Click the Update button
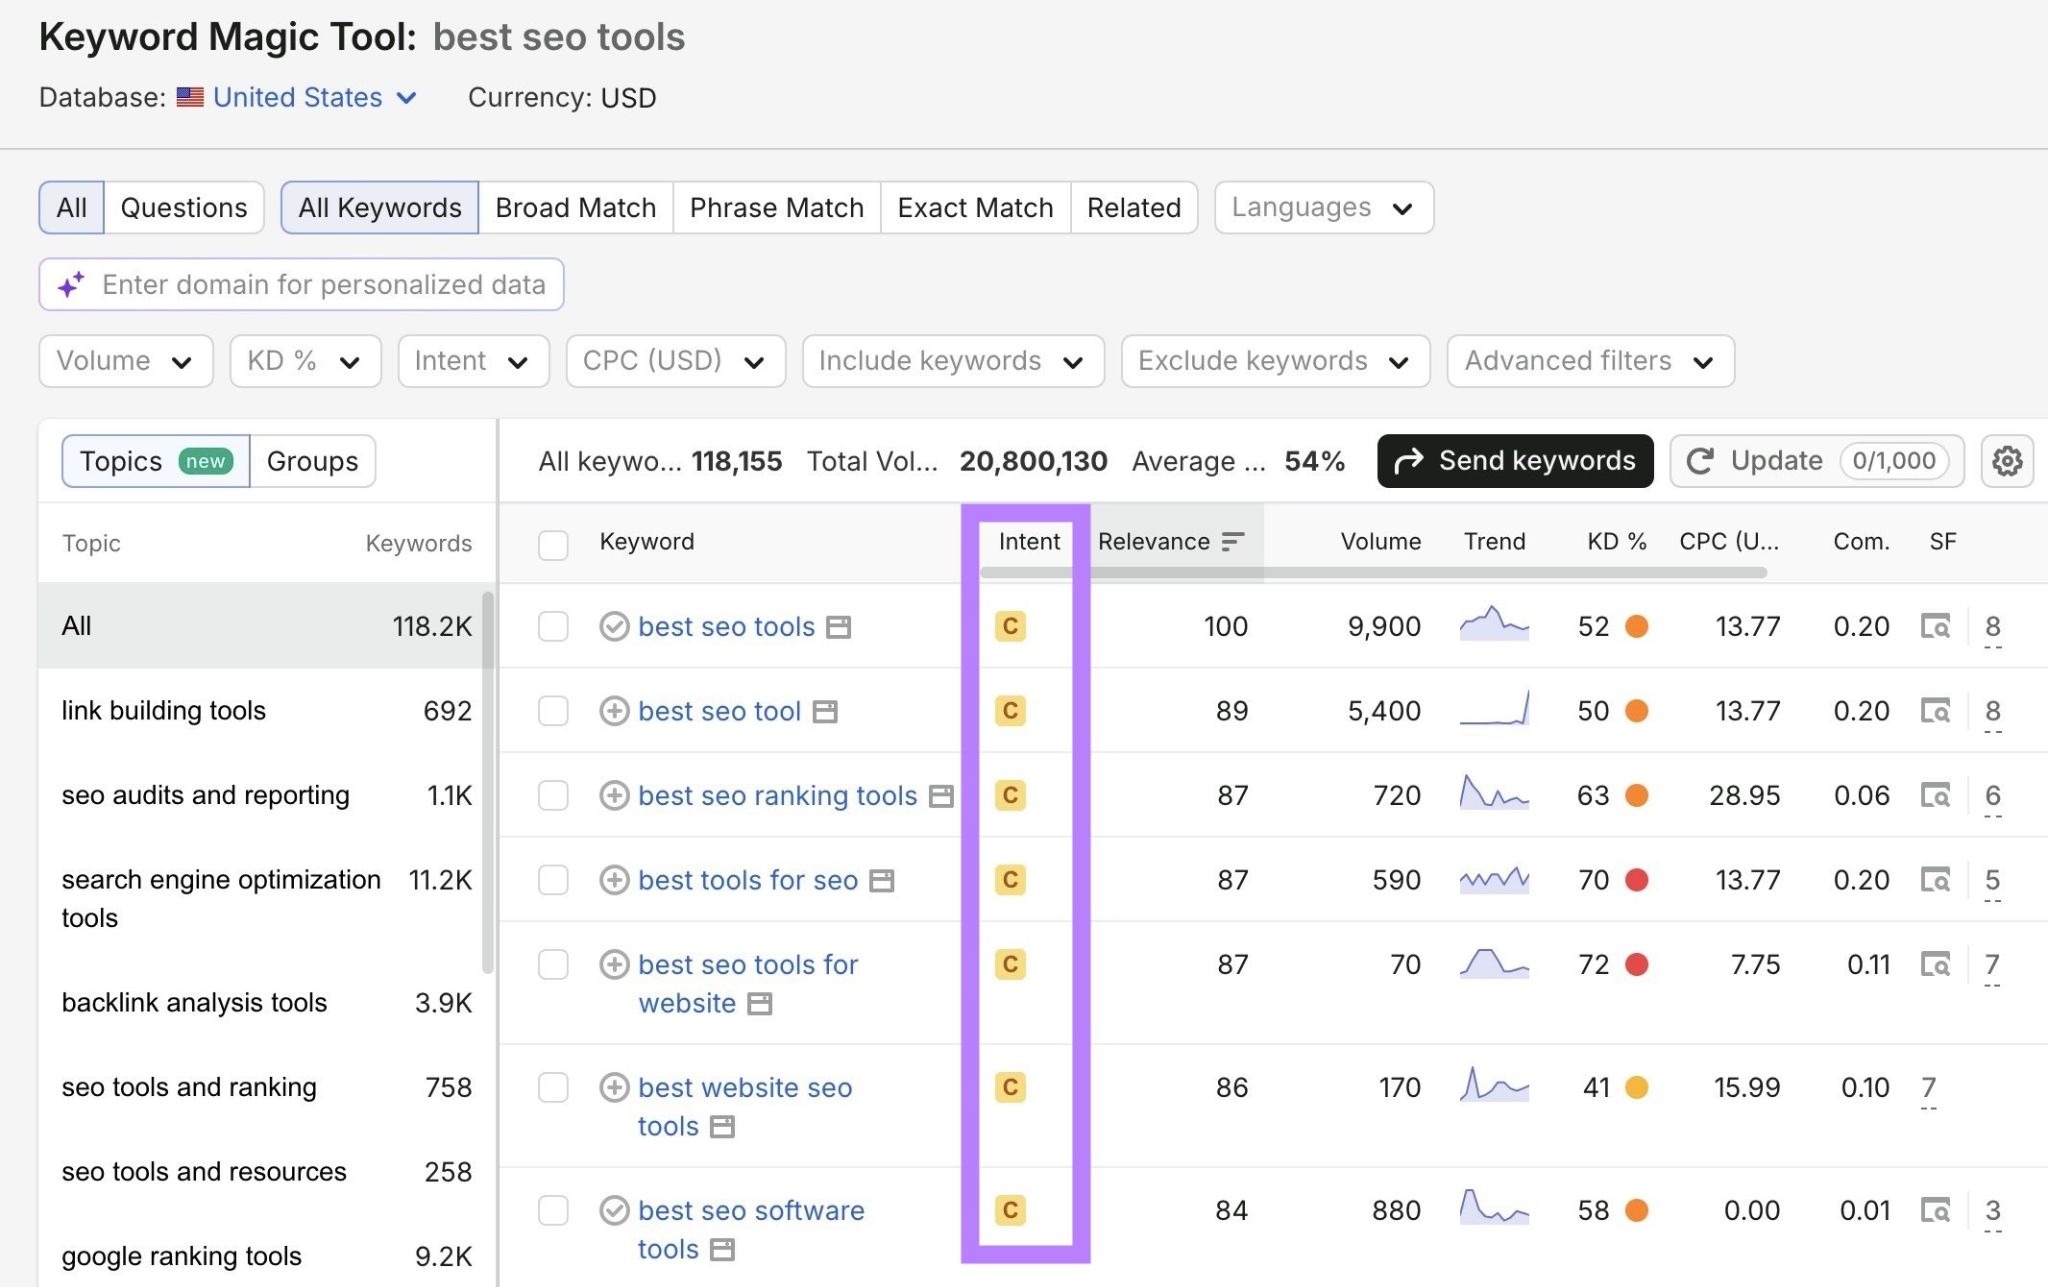Image resolution: width=2048 pixels, height=1287 pixels. tap(1817, 461)
